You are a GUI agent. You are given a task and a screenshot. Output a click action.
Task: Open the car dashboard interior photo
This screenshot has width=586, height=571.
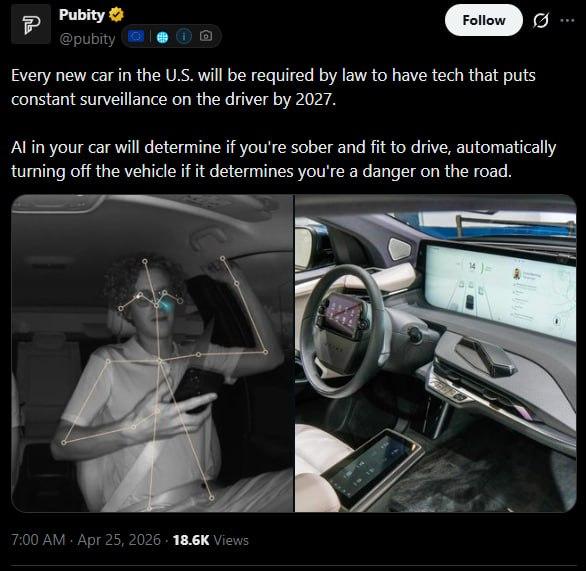pyautogui.click(x=436, y=353)
